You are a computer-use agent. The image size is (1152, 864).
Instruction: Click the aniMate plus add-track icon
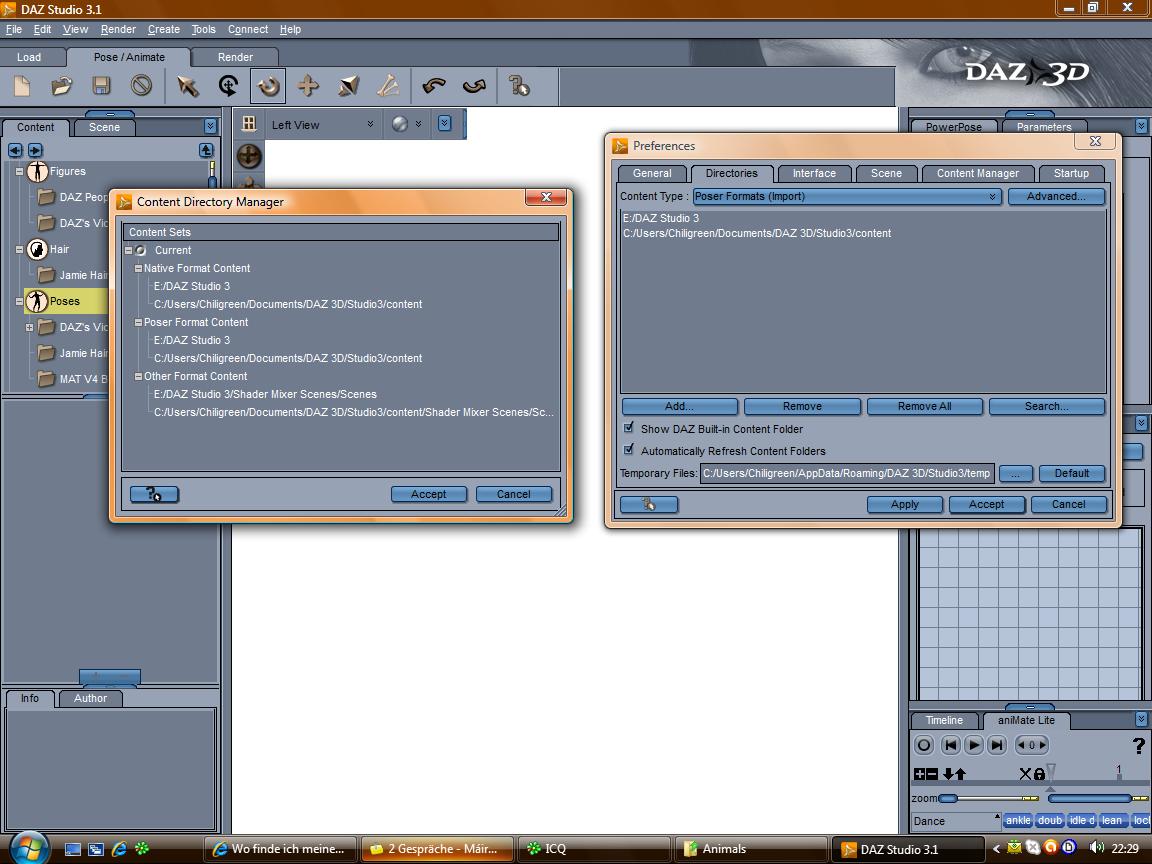tap(919, 774)
